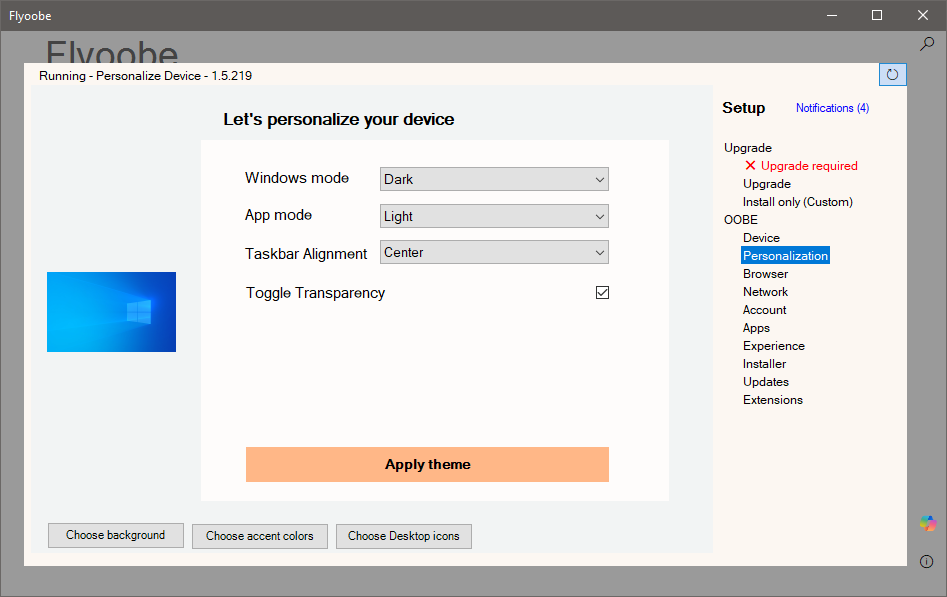Select the Personalization item
The image size is (947, 597).
click(785, 256)
